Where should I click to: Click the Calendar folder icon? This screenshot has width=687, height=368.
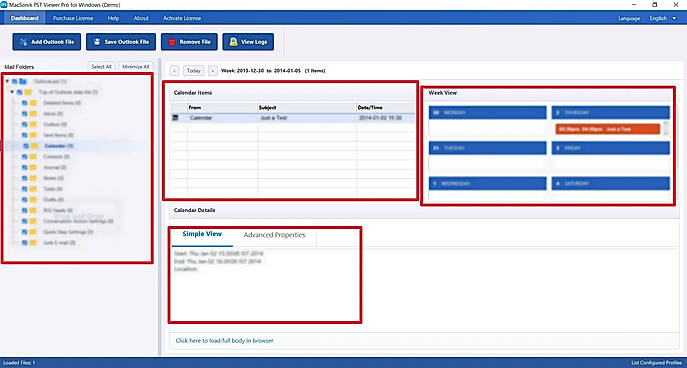pyautogui.click(x=34, y=146)
